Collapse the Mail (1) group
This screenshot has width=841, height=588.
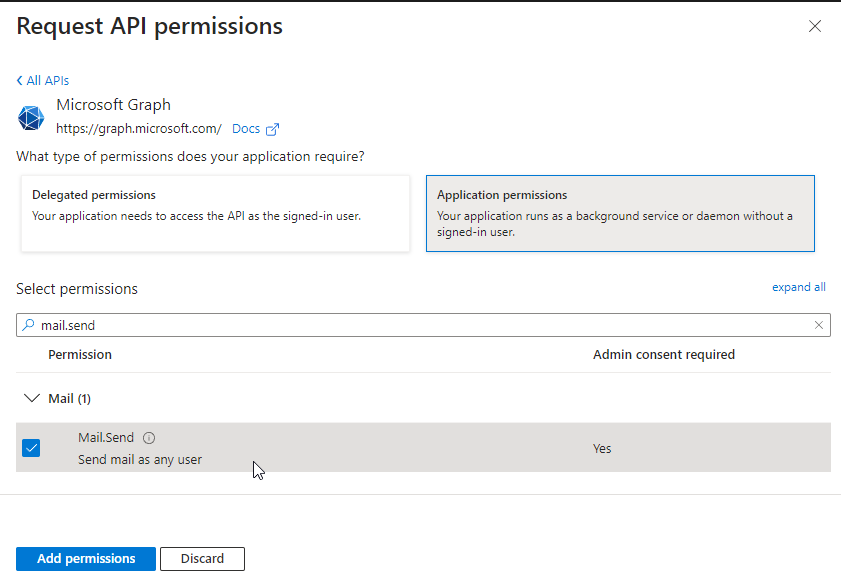click(32, 398)
